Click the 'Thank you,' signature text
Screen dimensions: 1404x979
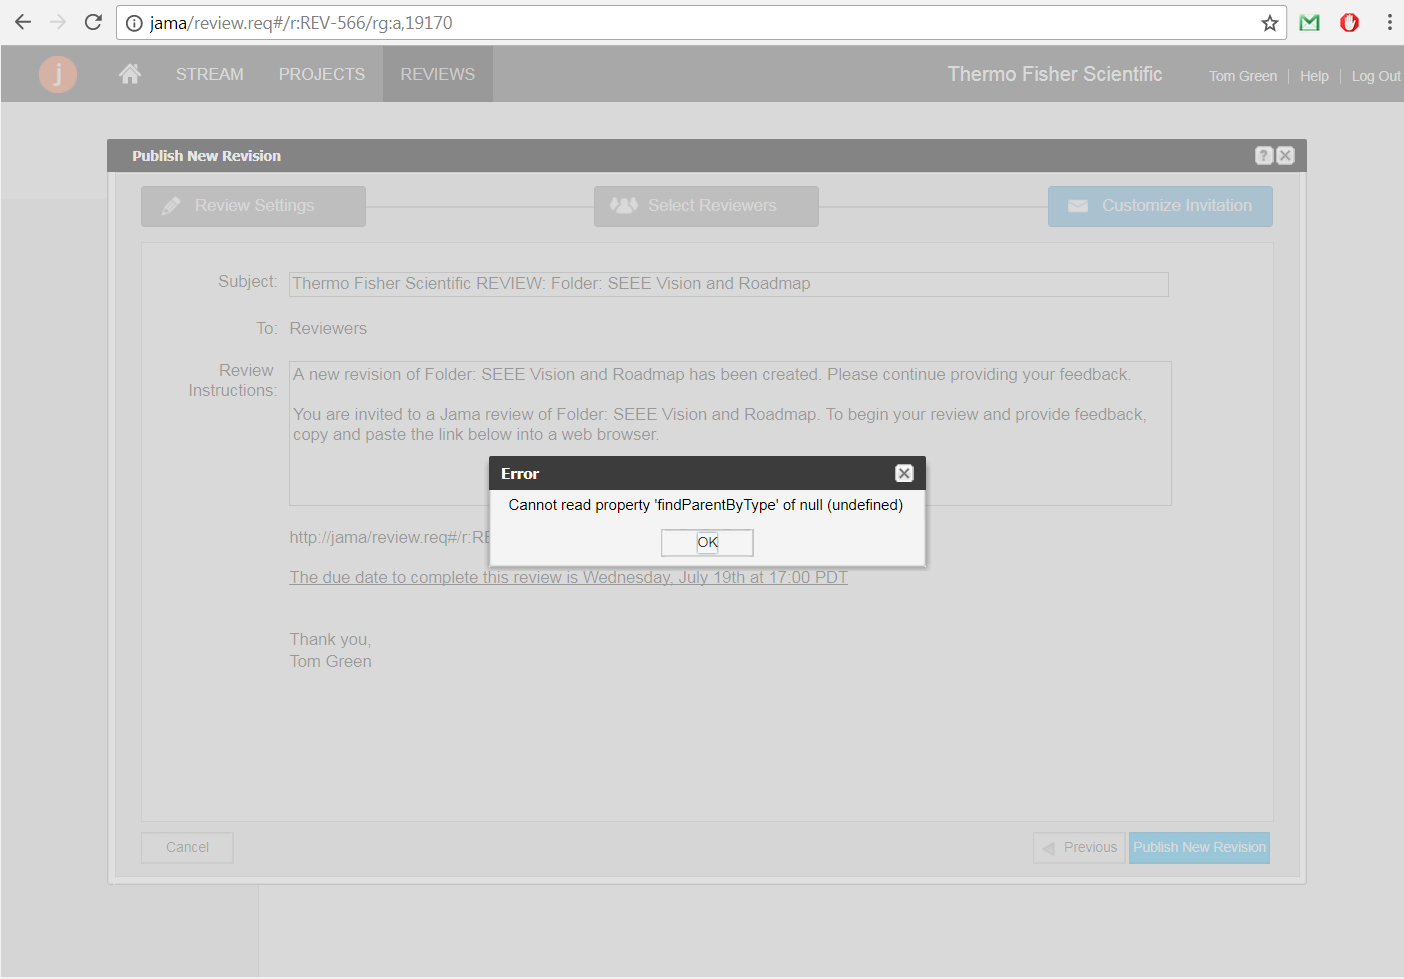330,639
